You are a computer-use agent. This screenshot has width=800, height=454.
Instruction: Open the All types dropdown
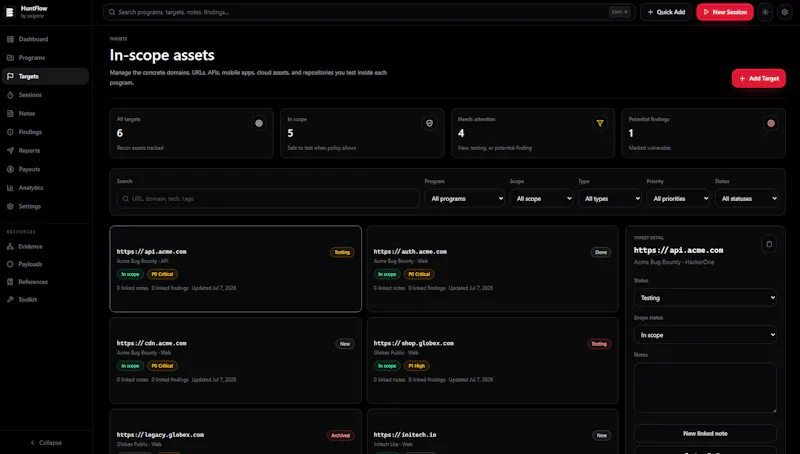tap(610, 198)
